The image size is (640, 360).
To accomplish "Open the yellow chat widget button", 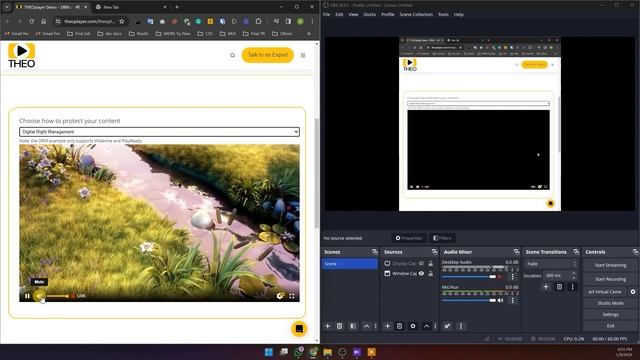I will tap(299, 329).
